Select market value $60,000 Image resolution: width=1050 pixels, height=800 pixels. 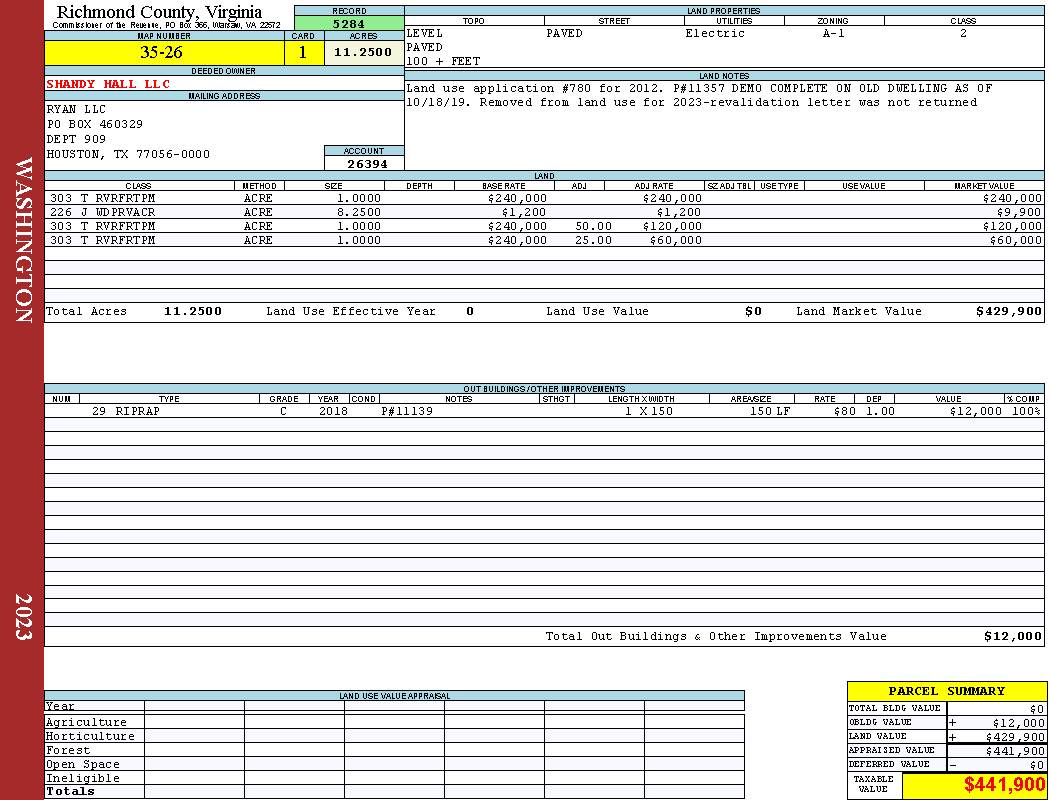tap(1016, 240)
